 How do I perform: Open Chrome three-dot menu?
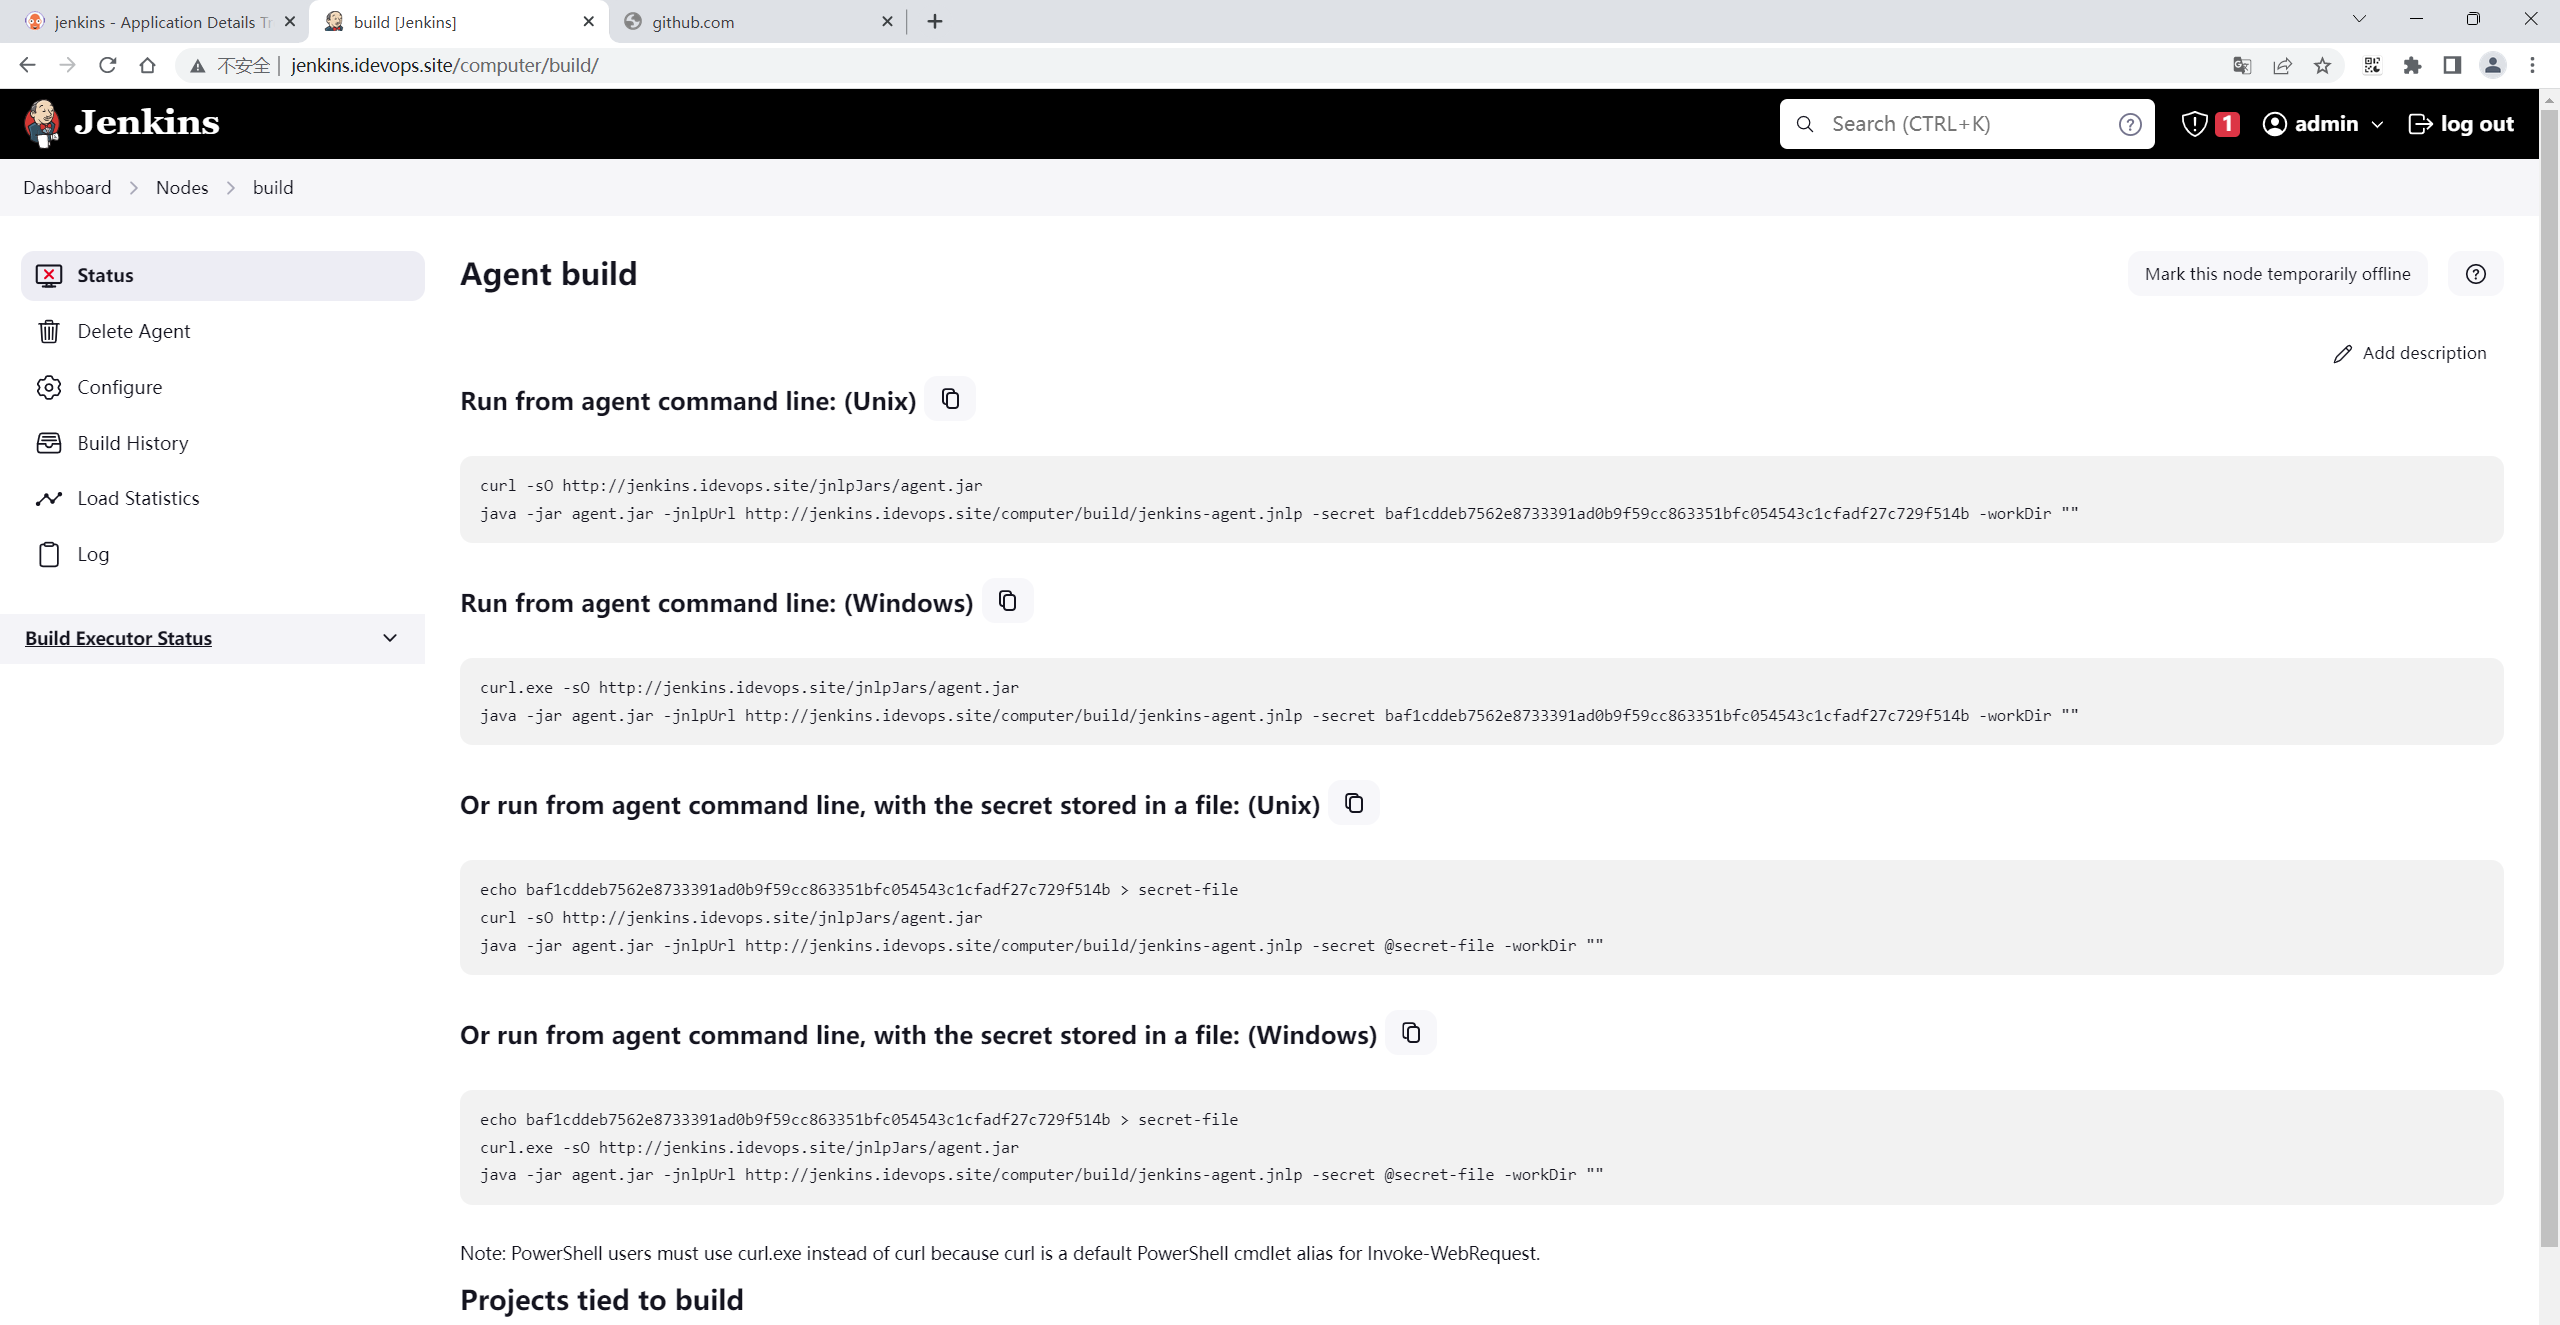click(x=2532, y=65)
